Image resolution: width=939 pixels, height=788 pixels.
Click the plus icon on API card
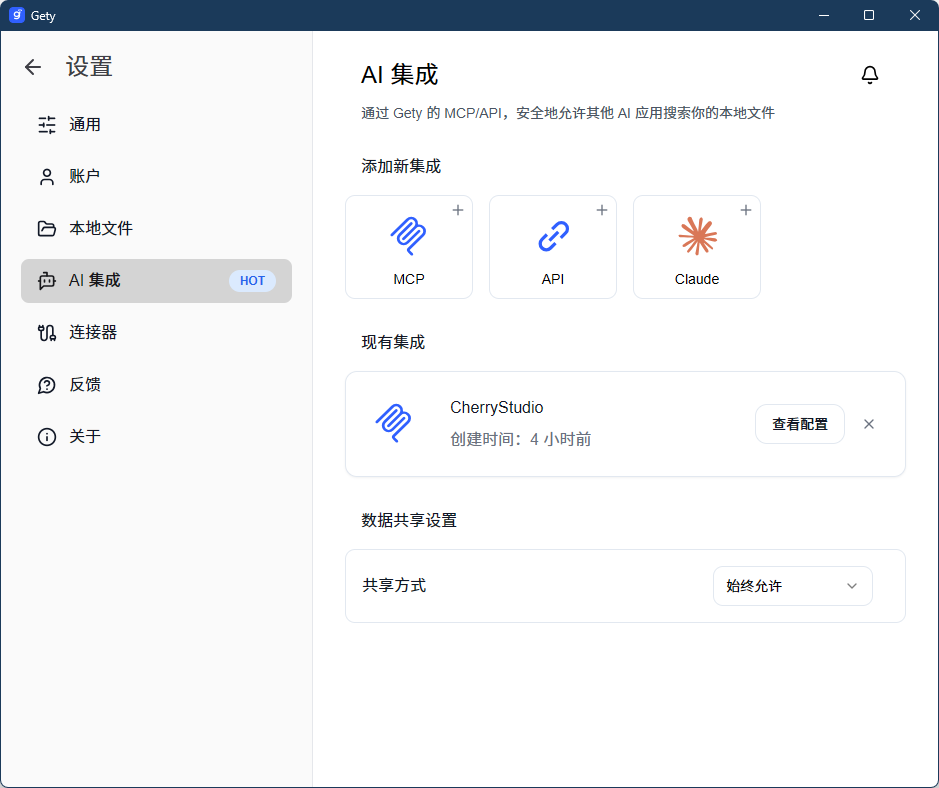coord(602,210)
